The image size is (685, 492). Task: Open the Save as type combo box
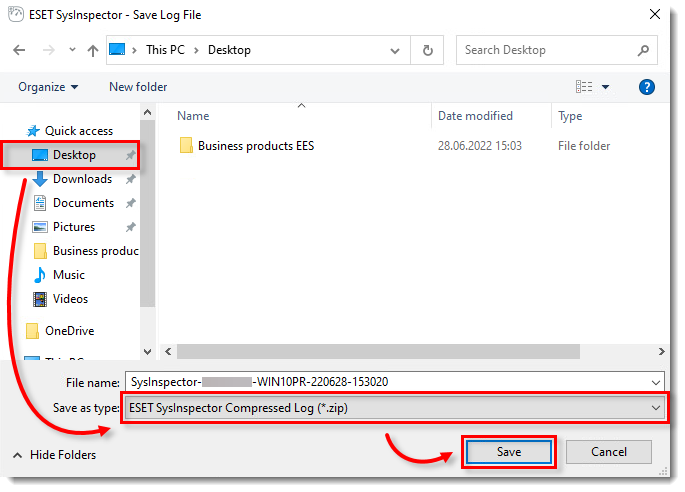click(395, 408)
